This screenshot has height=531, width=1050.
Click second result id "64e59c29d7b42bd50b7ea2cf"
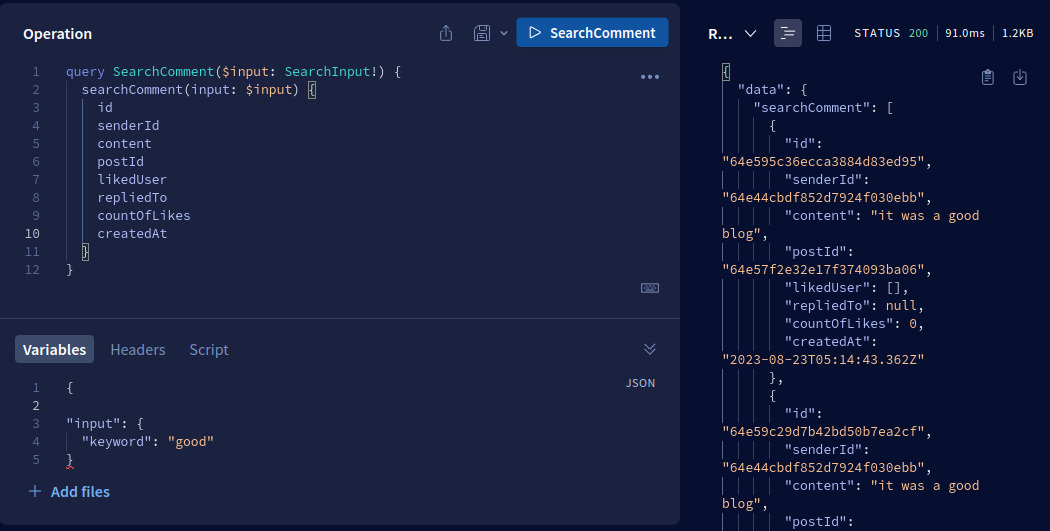point(823,432)
